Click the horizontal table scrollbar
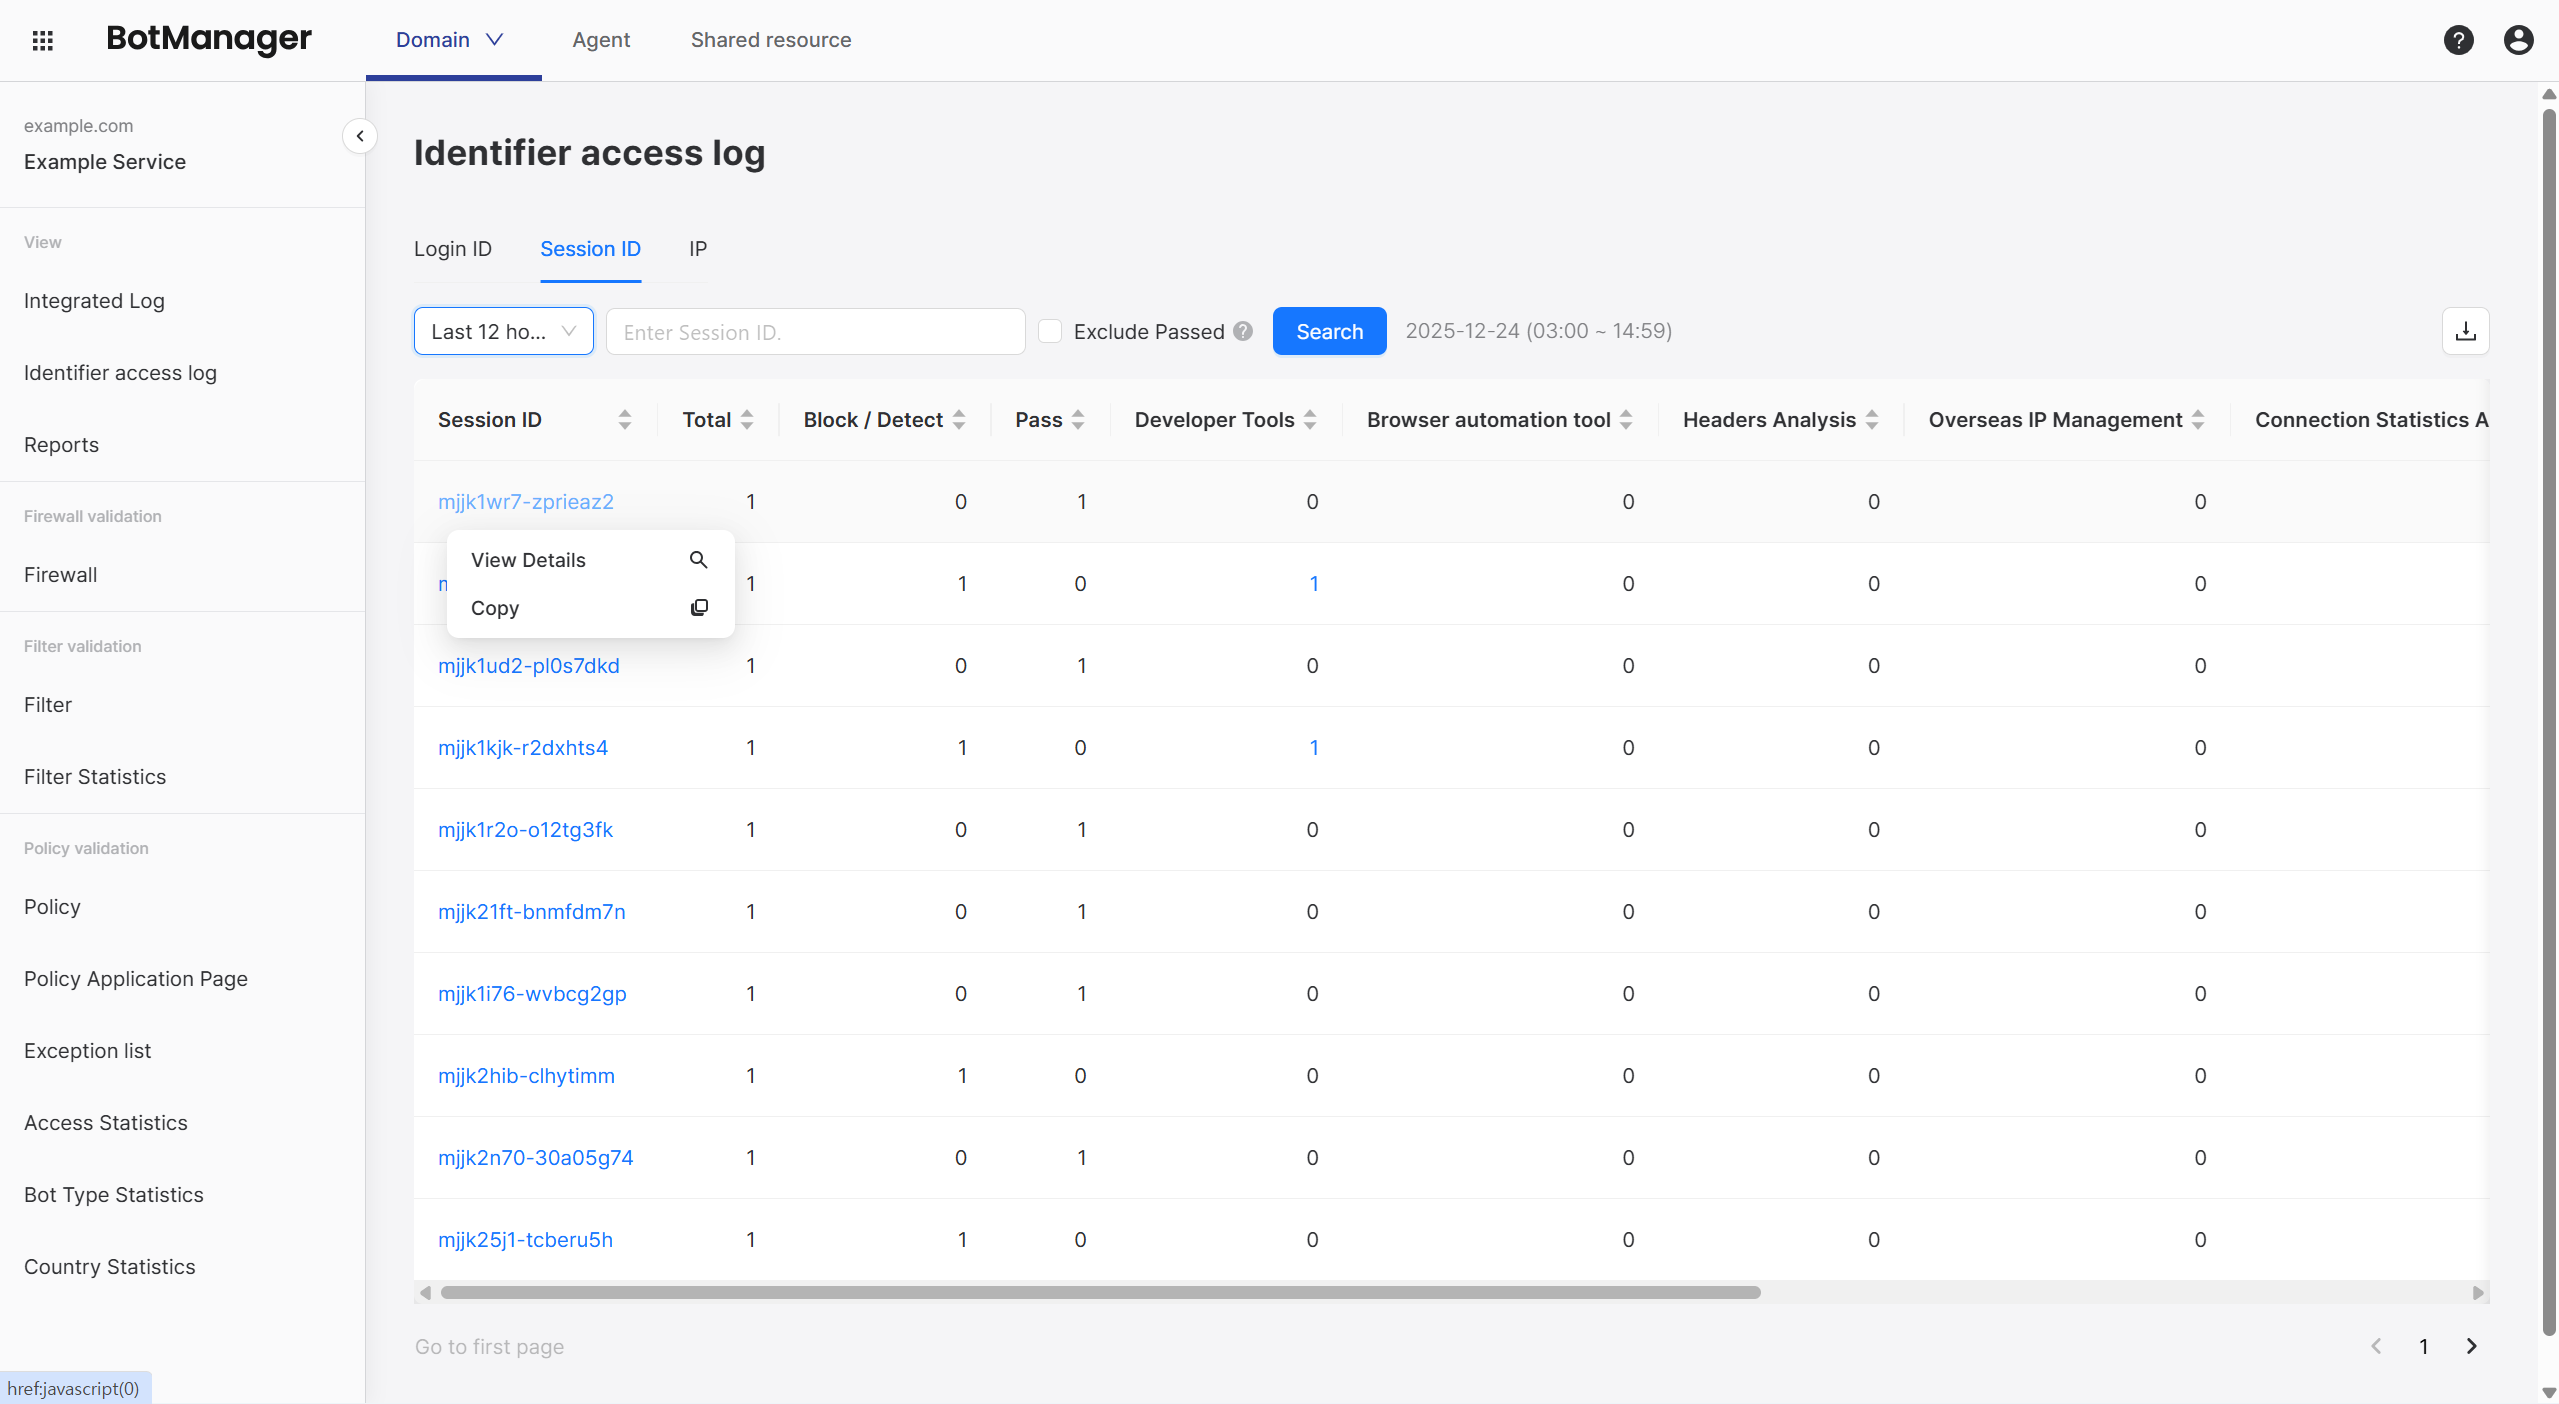This screenshot has width=2559, height=1404. tap(1100, 1292)
